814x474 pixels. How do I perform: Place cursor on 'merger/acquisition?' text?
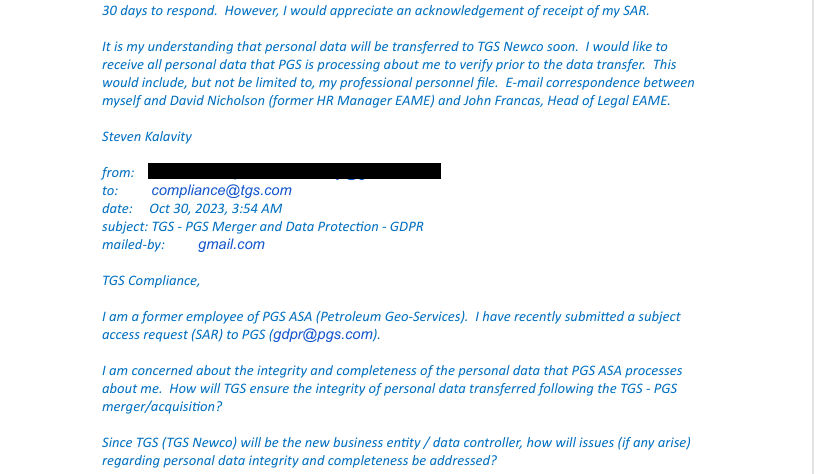(x=162, y=407)
